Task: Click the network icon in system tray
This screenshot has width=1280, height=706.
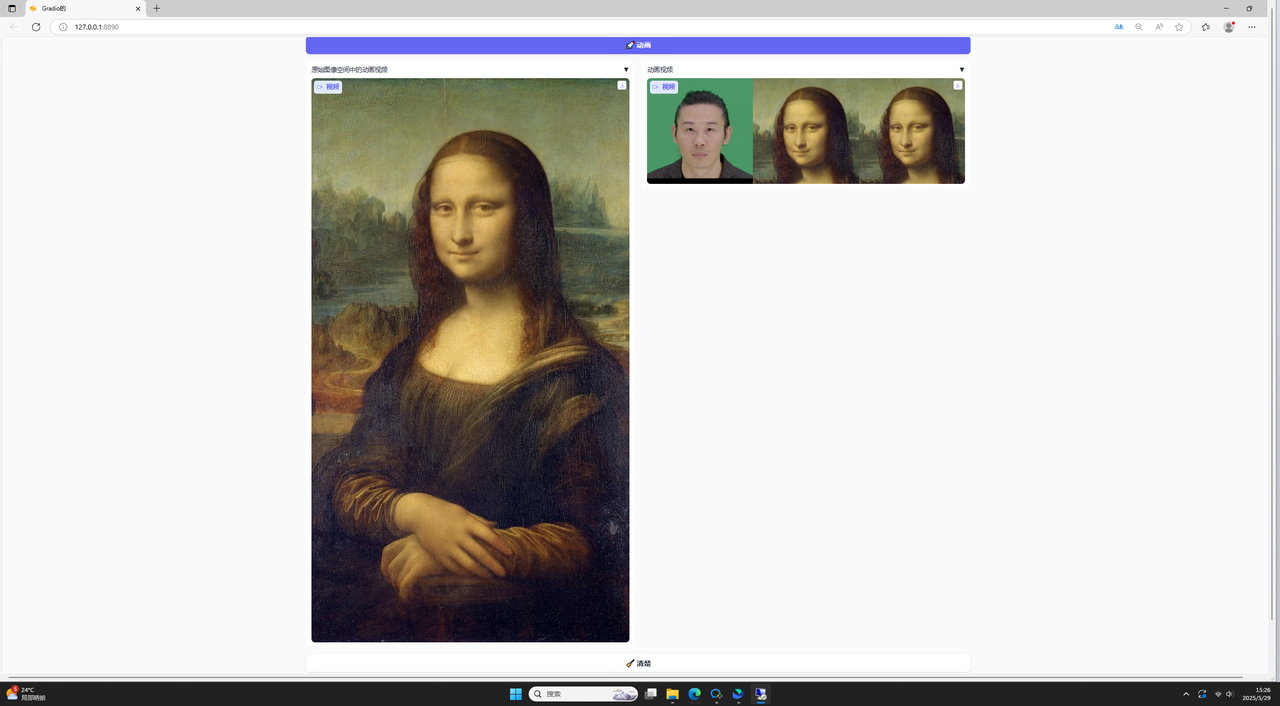Action: click(1218, 694)
